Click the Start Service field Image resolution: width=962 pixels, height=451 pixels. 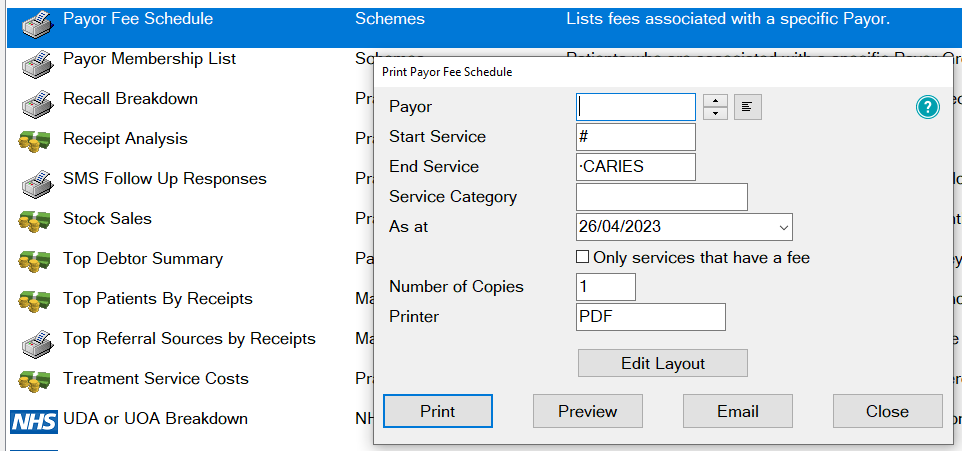(636, 137)
